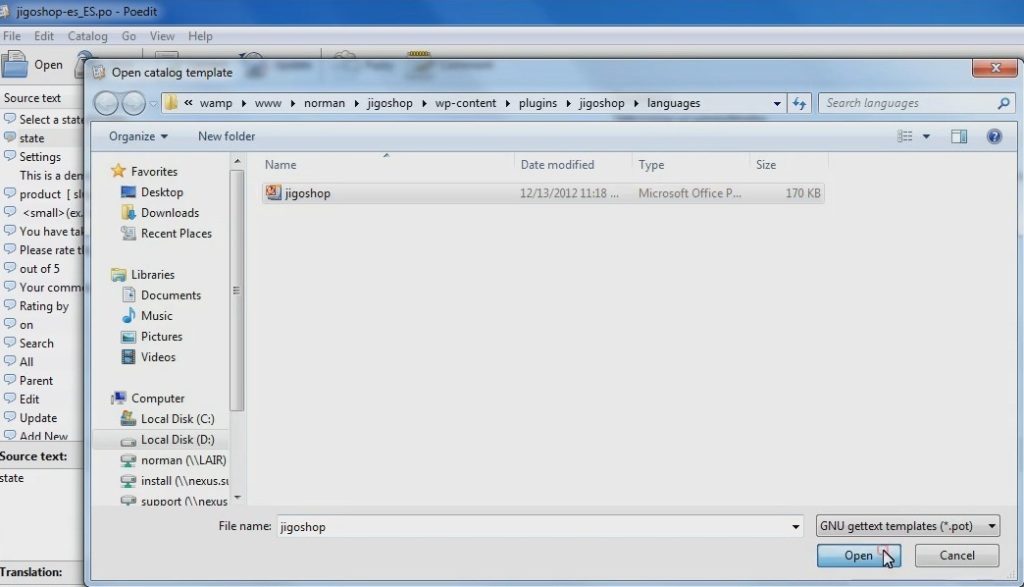Select Local Disk (C:) in sidebar
The width and height of the screenshot is (1024, 587).
click(176, 419)
